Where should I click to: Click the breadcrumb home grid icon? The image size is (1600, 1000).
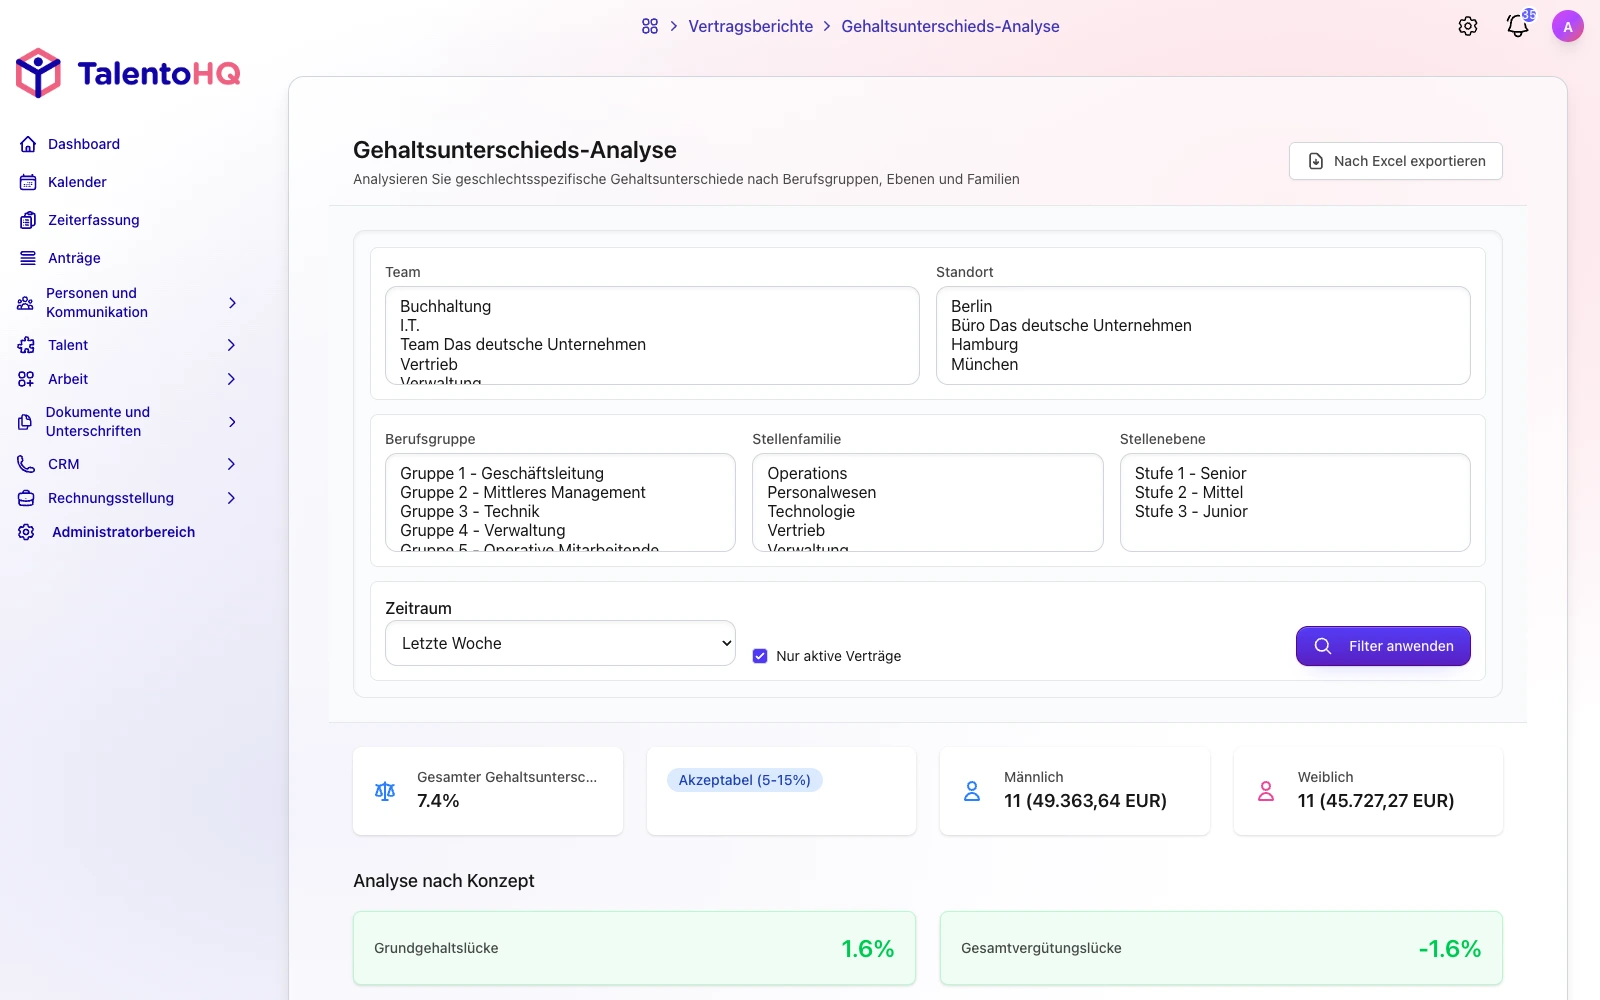click(650, 26)
